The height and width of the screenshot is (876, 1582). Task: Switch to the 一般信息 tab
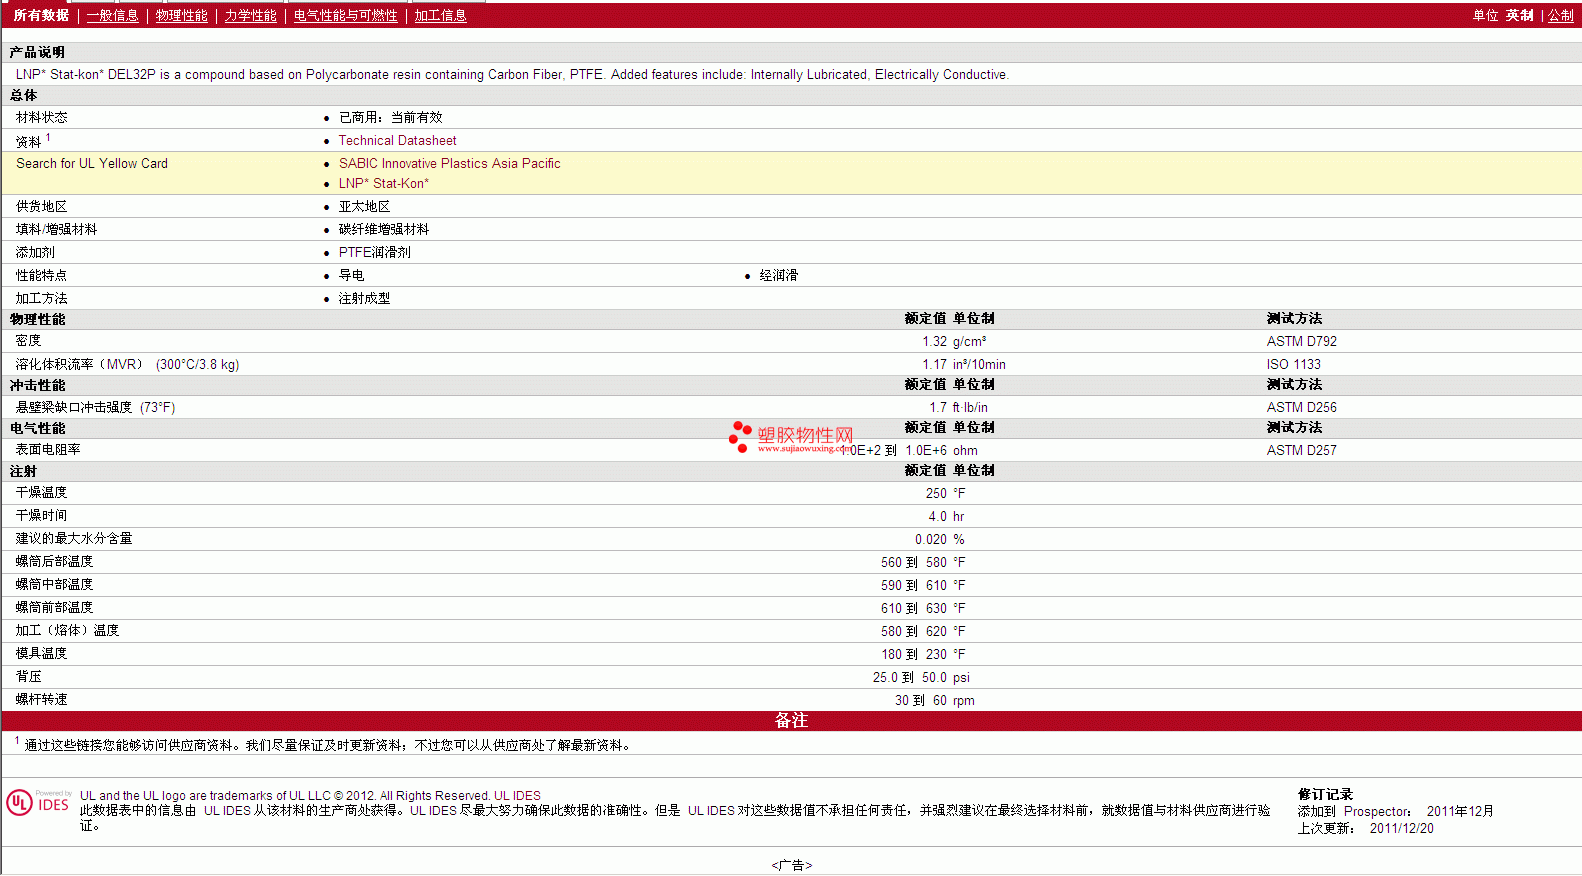[x=112, y=16]
